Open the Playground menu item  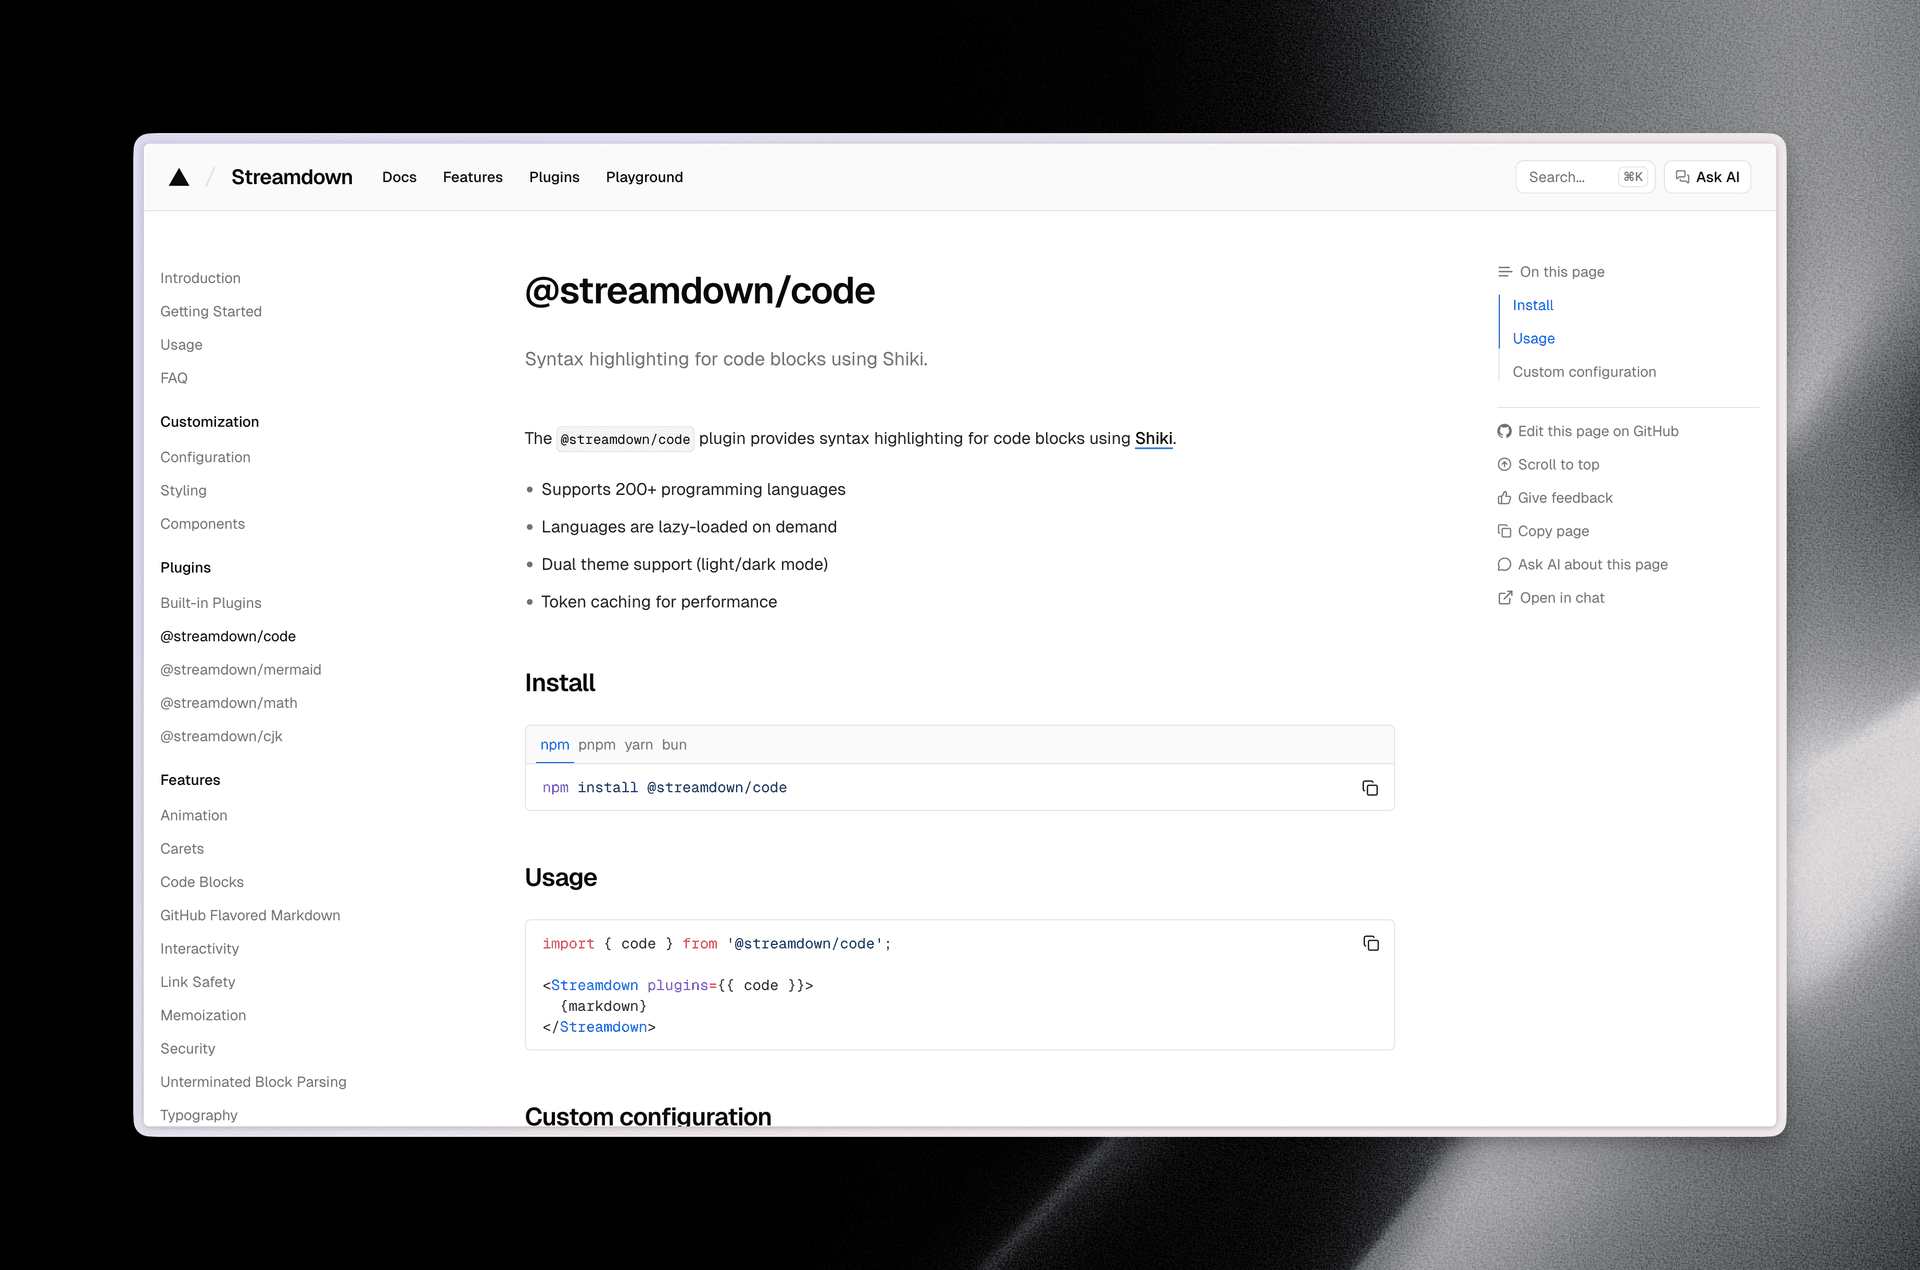tap(644, 177)
